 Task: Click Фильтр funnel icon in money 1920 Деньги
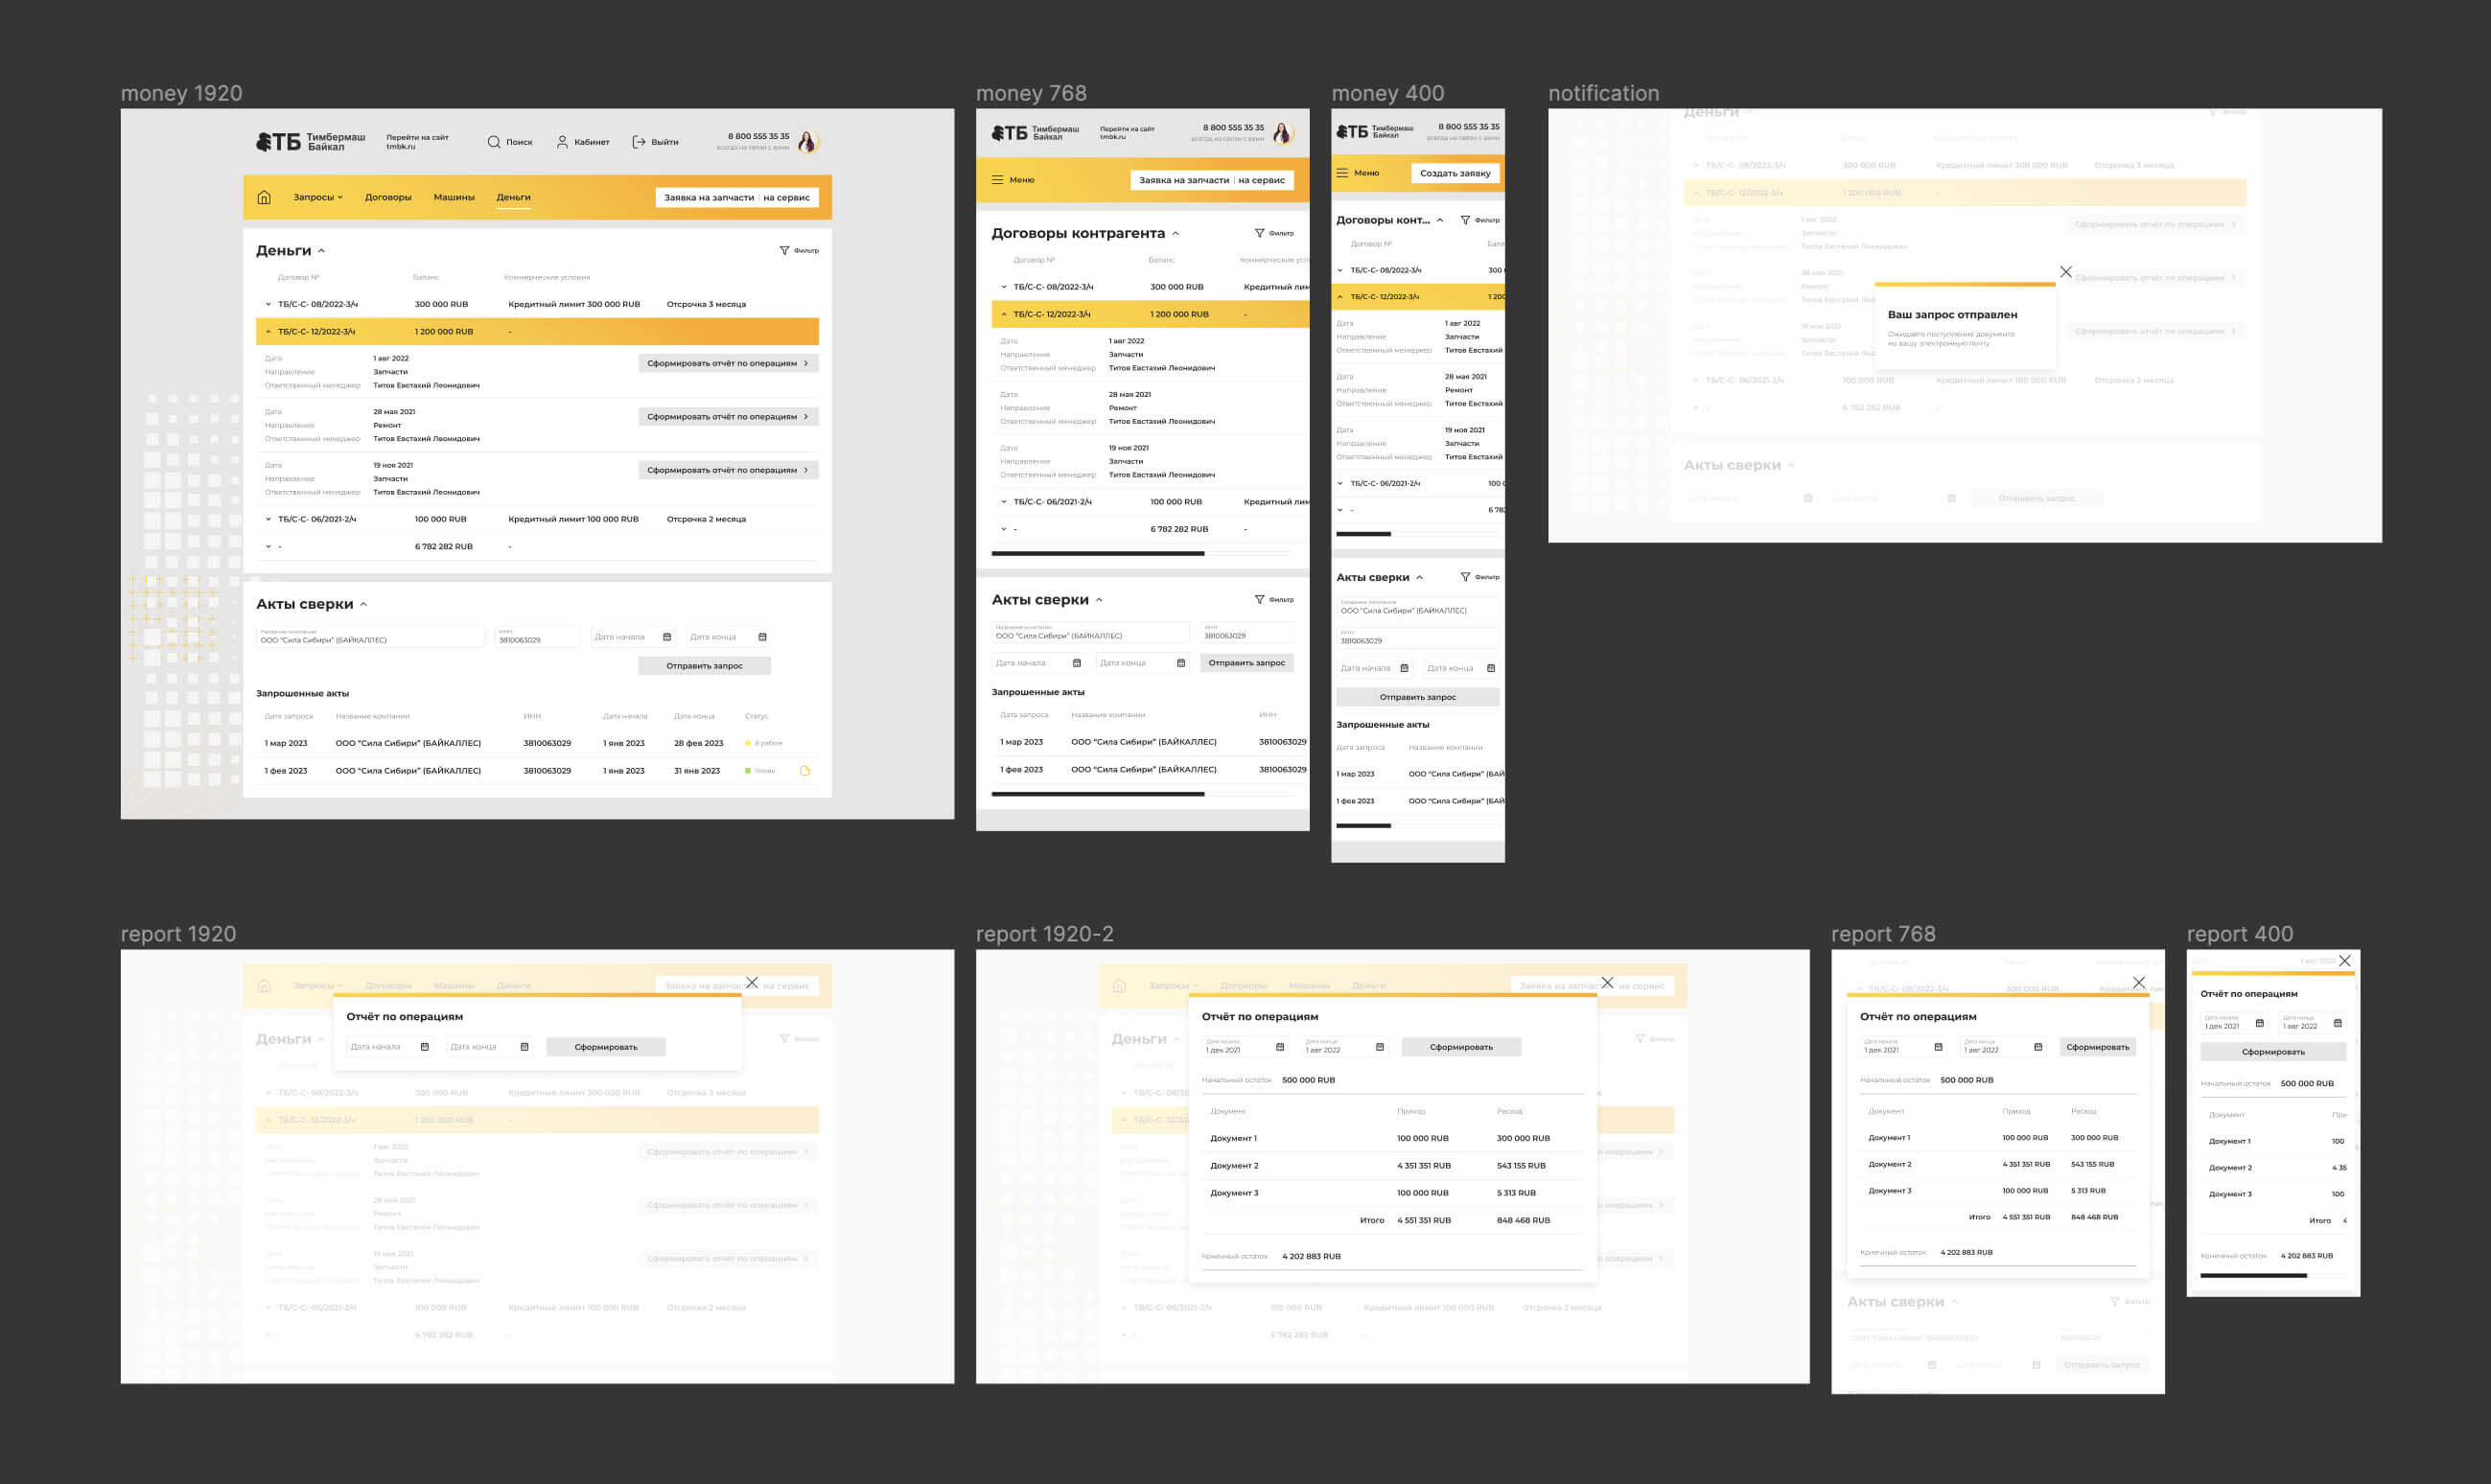pos(784,251)
